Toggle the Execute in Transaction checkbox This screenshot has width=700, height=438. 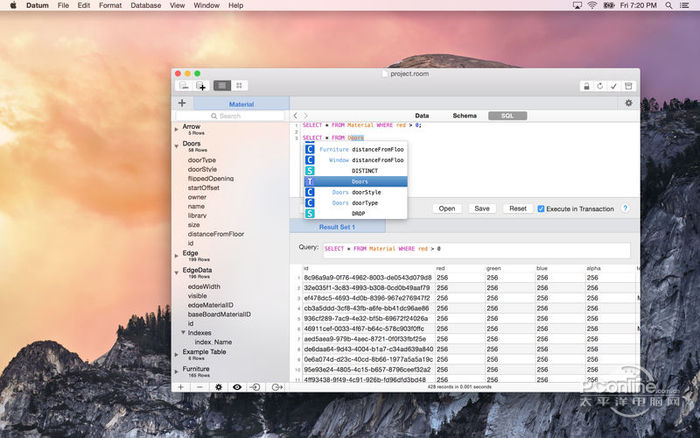point(541,209)
